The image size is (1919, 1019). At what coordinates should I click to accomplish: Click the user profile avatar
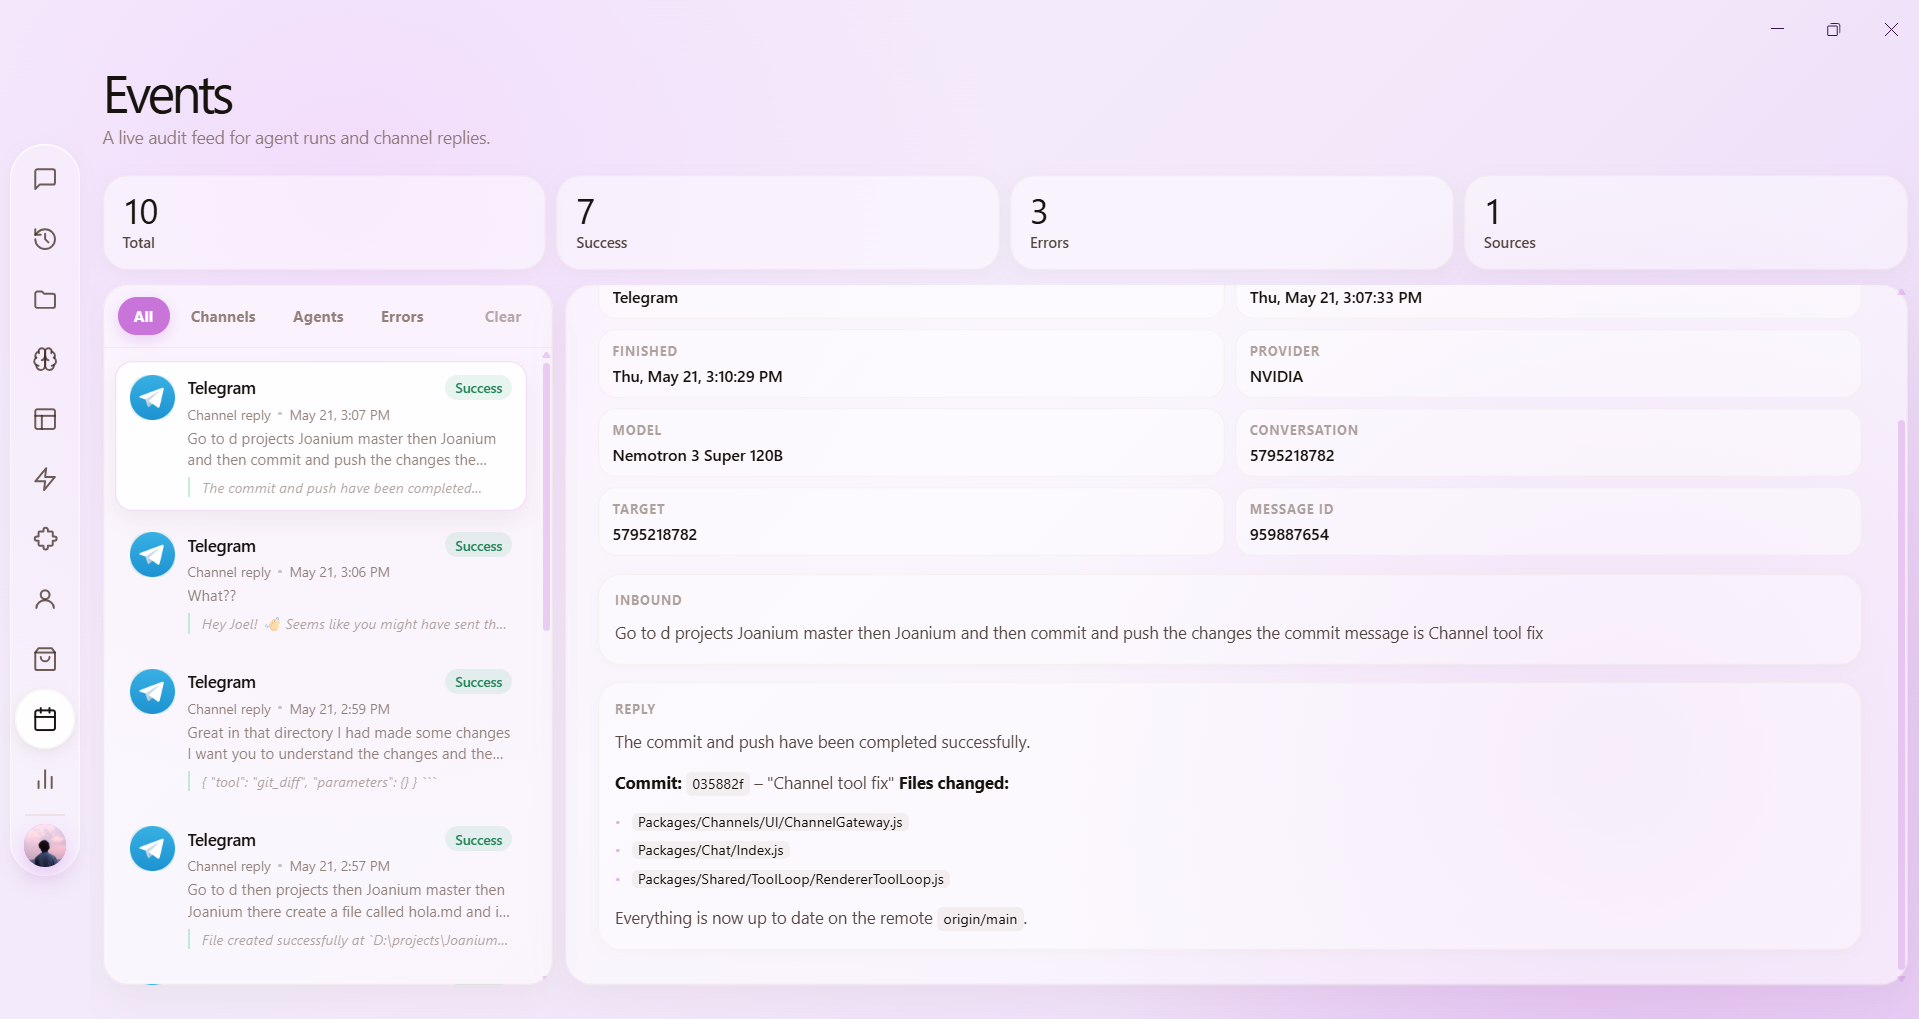point(45,846)
